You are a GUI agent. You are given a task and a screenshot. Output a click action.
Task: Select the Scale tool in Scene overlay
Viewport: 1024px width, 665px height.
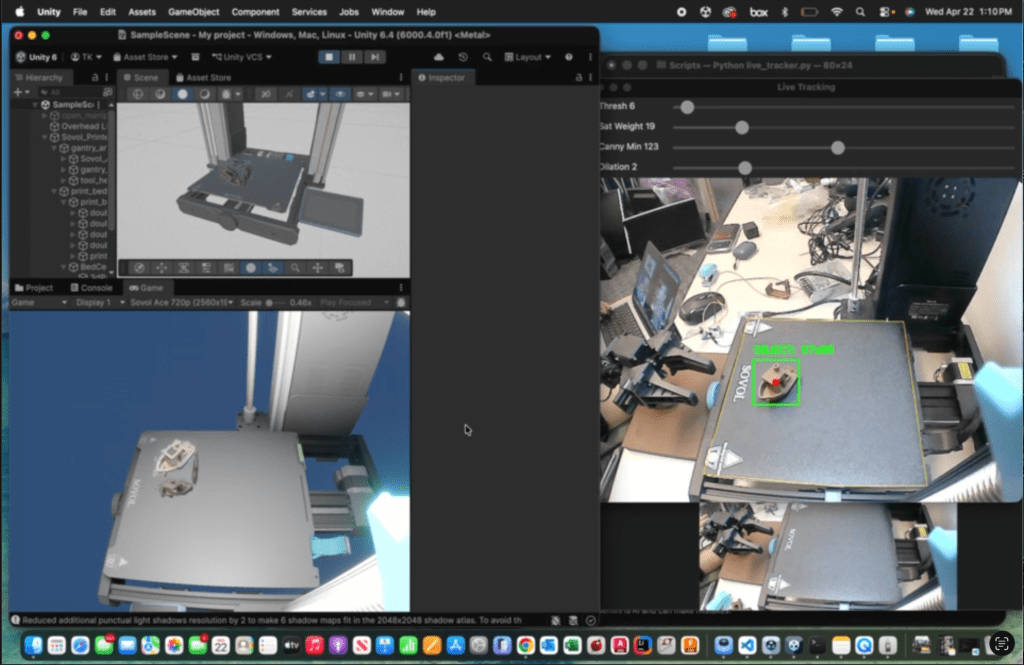[x=206, y=268]
